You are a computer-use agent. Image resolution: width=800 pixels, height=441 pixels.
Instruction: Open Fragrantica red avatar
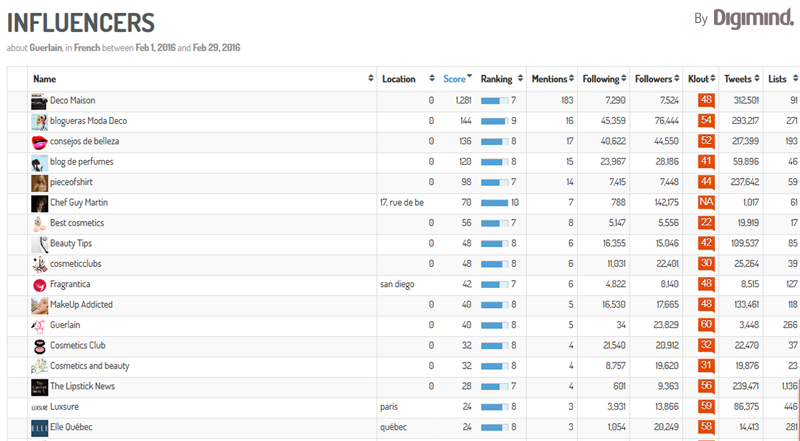click(x=39, y=285)
